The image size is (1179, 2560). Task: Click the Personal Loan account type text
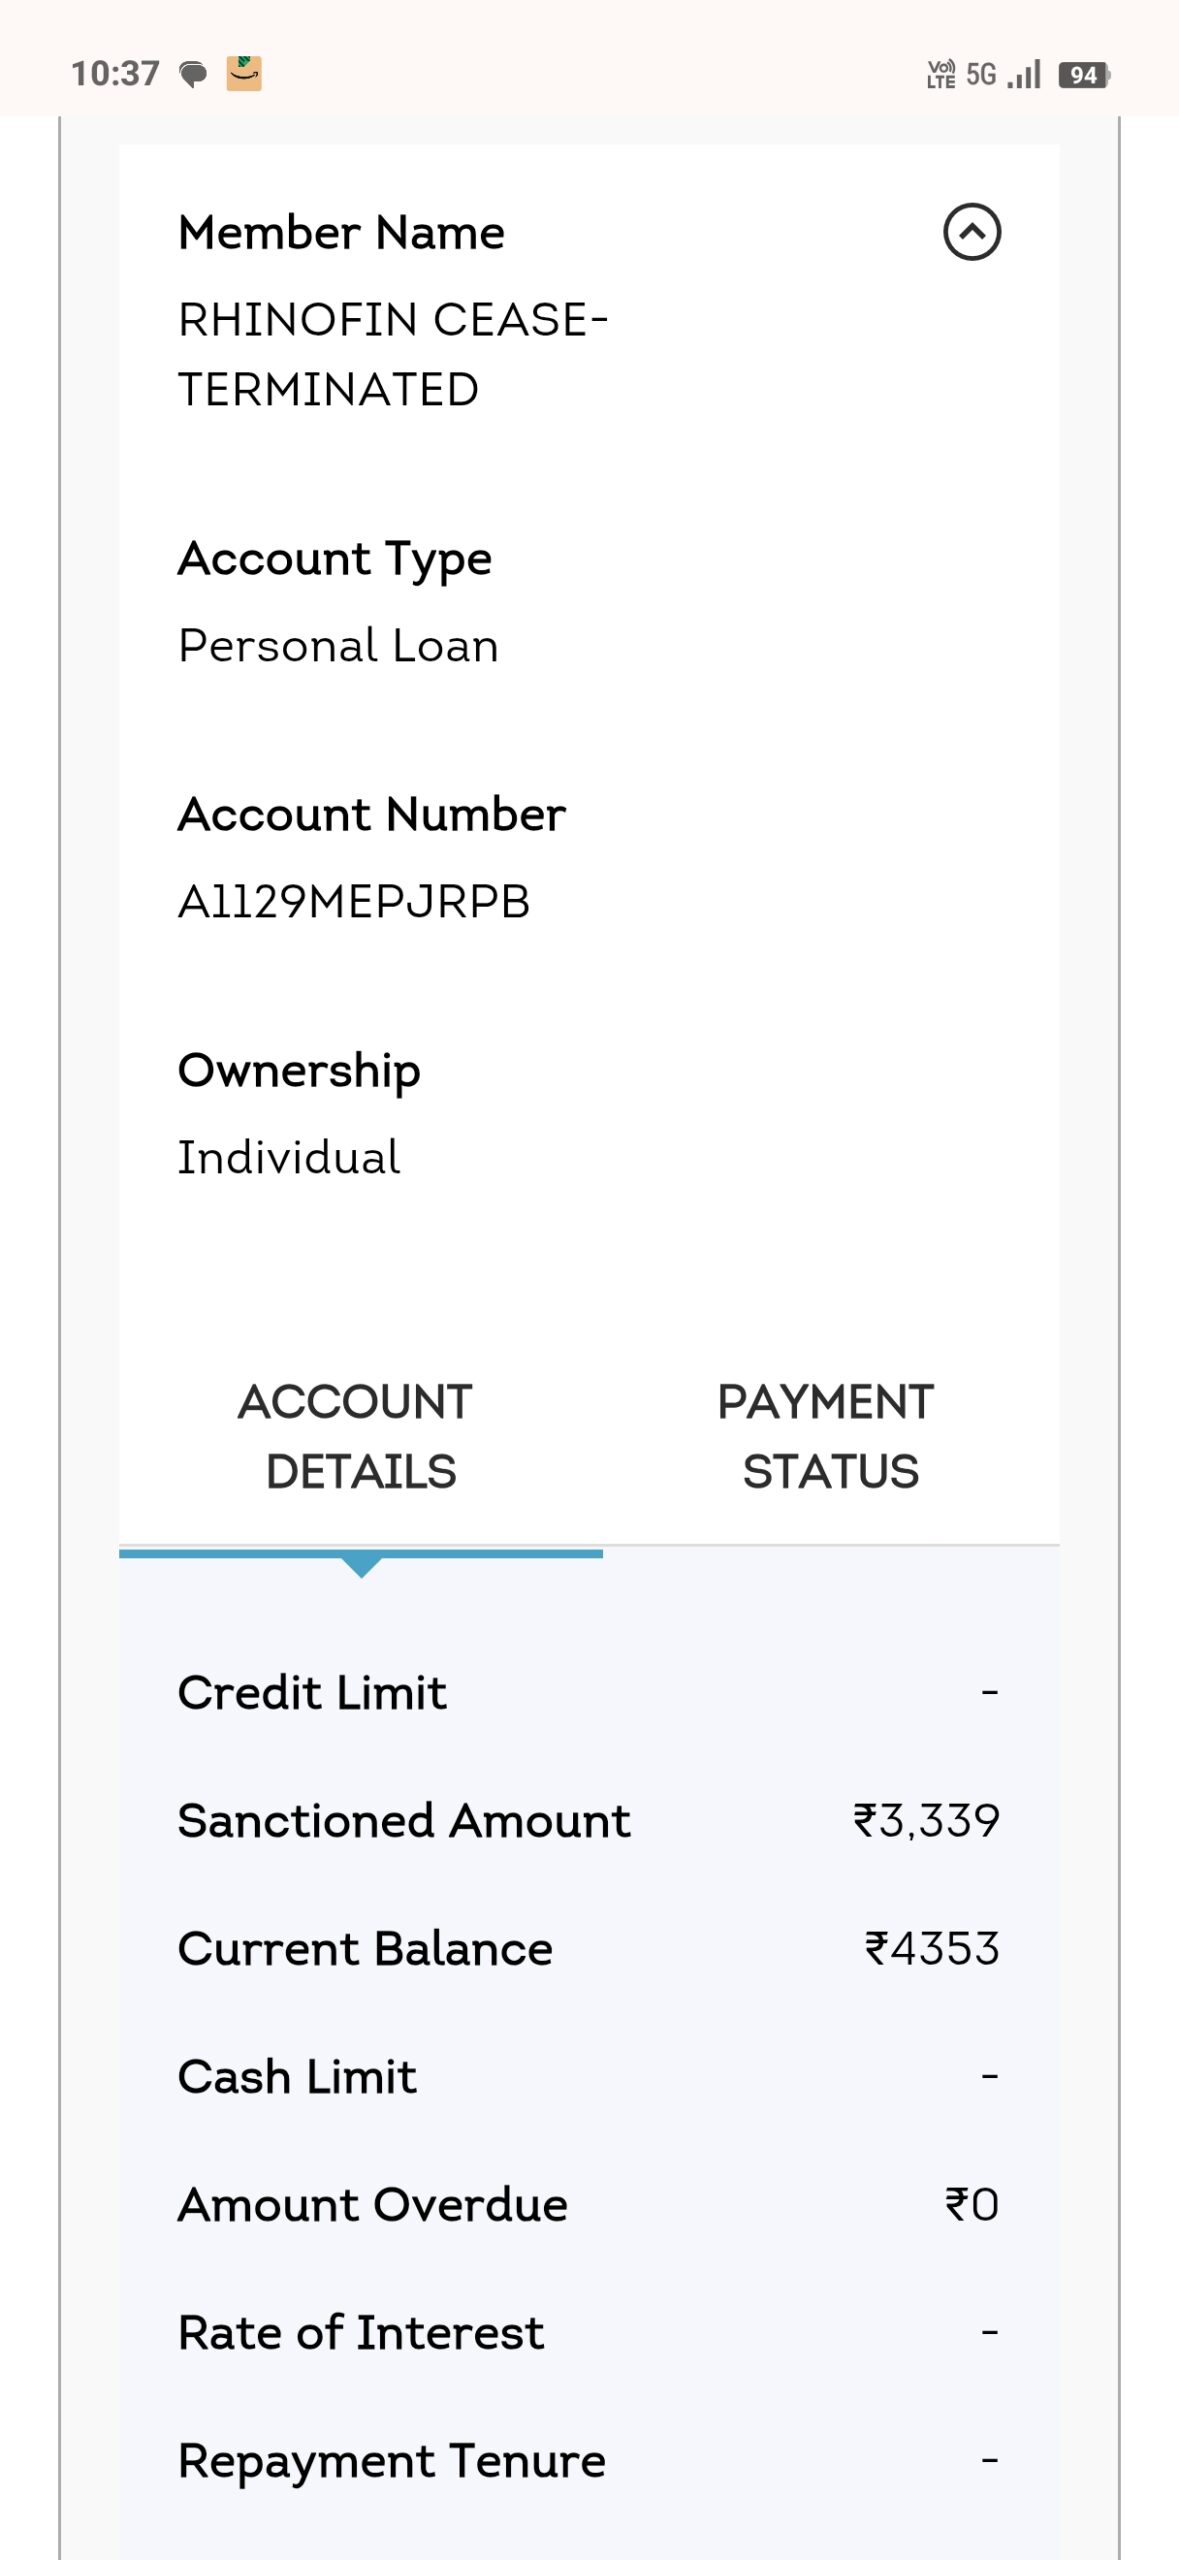click(338, 646)
